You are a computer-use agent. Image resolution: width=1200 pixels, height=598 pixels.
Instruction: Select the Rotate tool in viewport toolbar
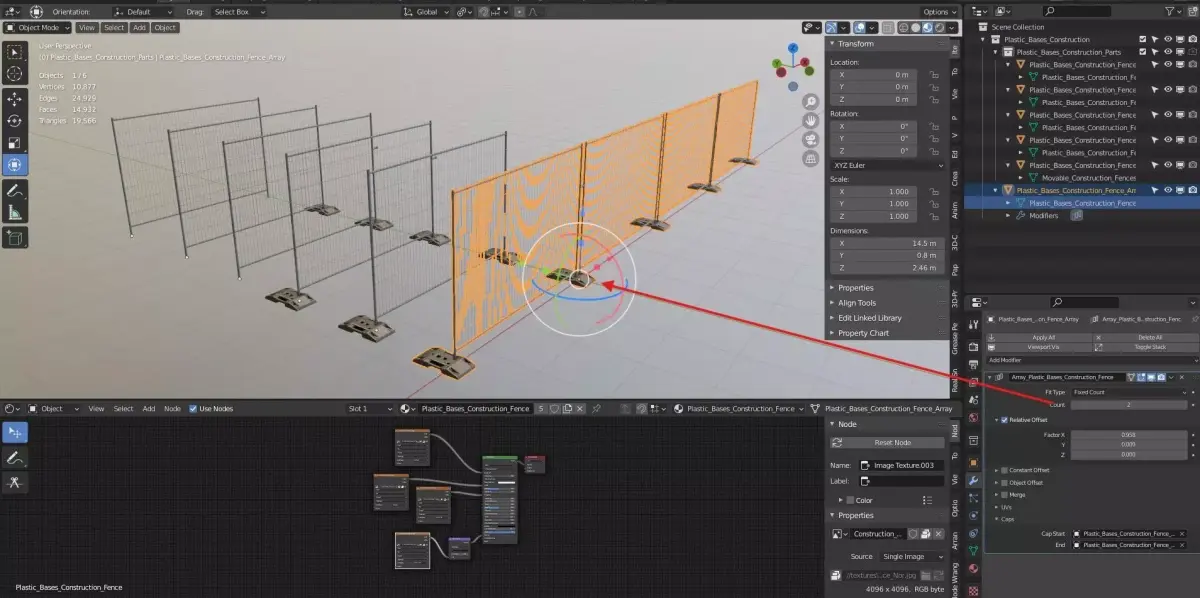coord(15,121)
